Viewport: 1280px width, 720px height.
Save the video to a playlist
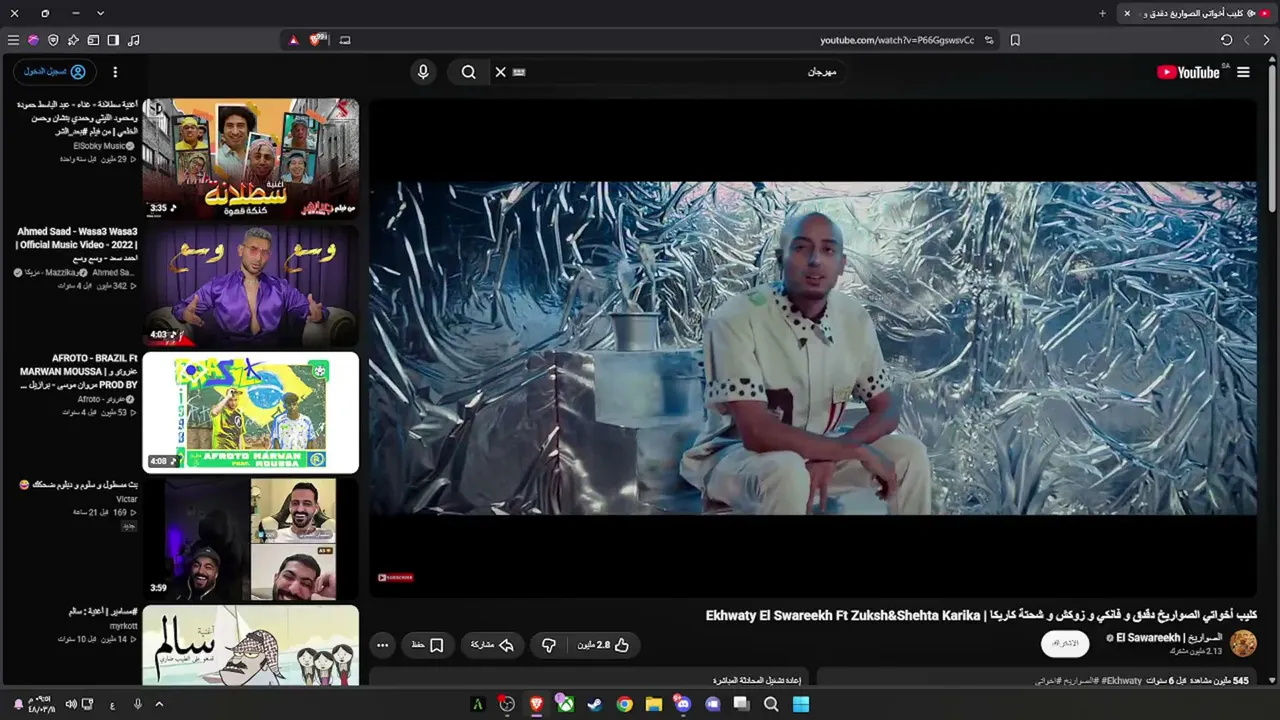tap(427, 645)
